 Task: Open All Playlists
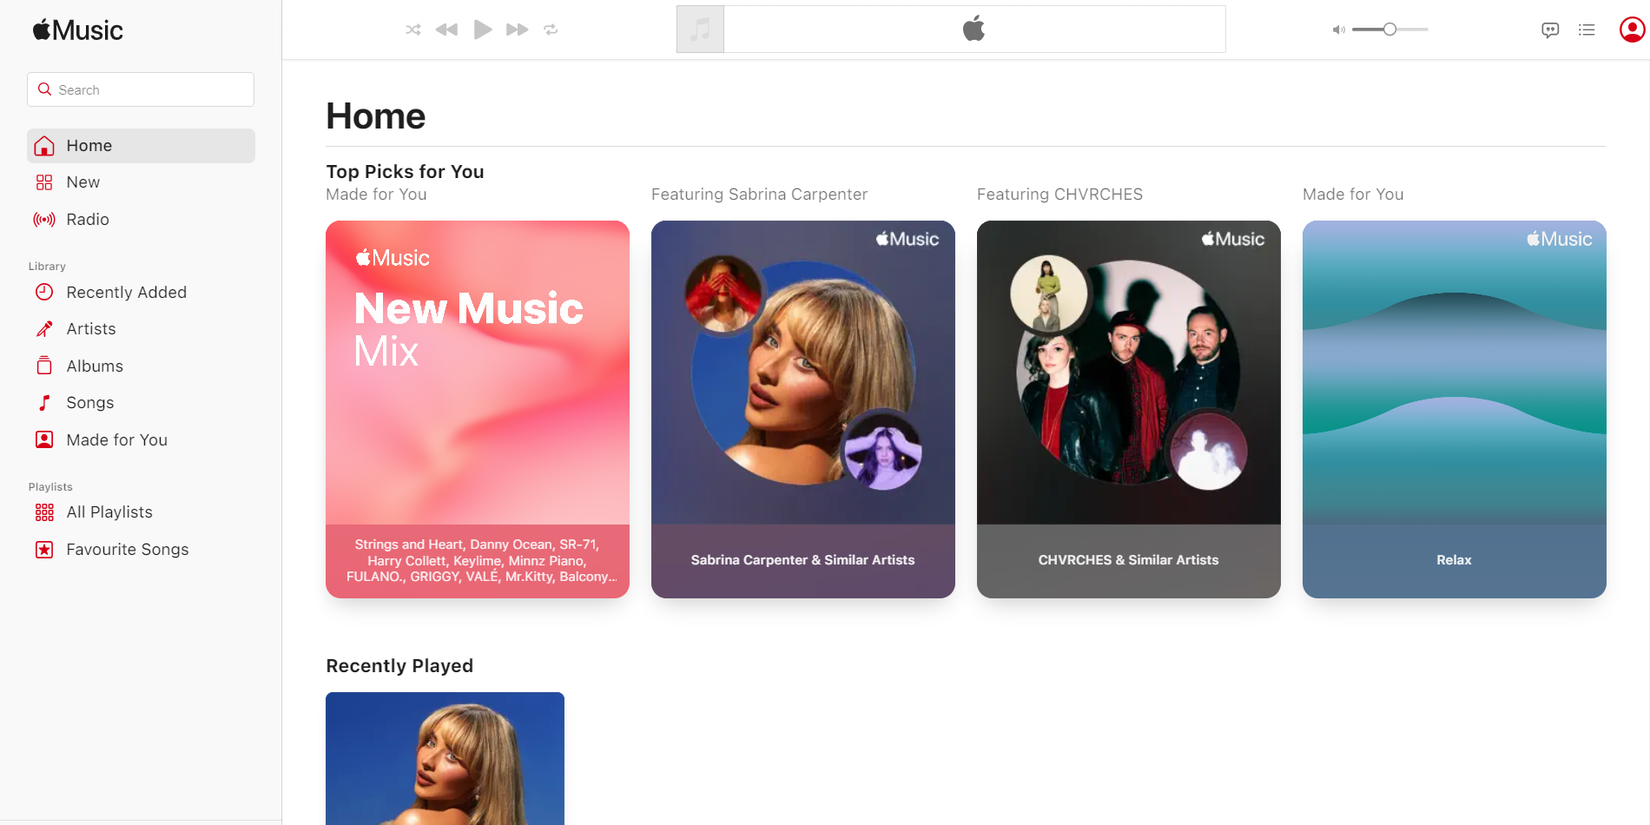141,512
